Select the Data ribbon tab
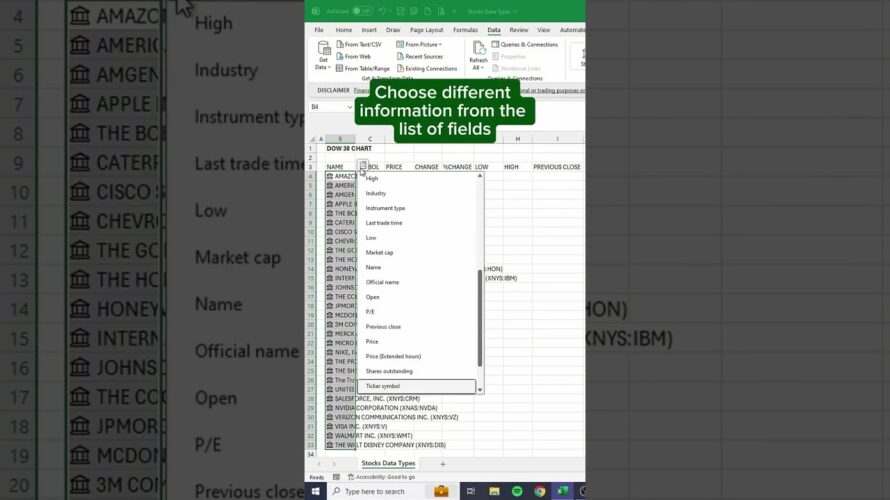The height and width of the screenshot is (500, 890). 494,30
